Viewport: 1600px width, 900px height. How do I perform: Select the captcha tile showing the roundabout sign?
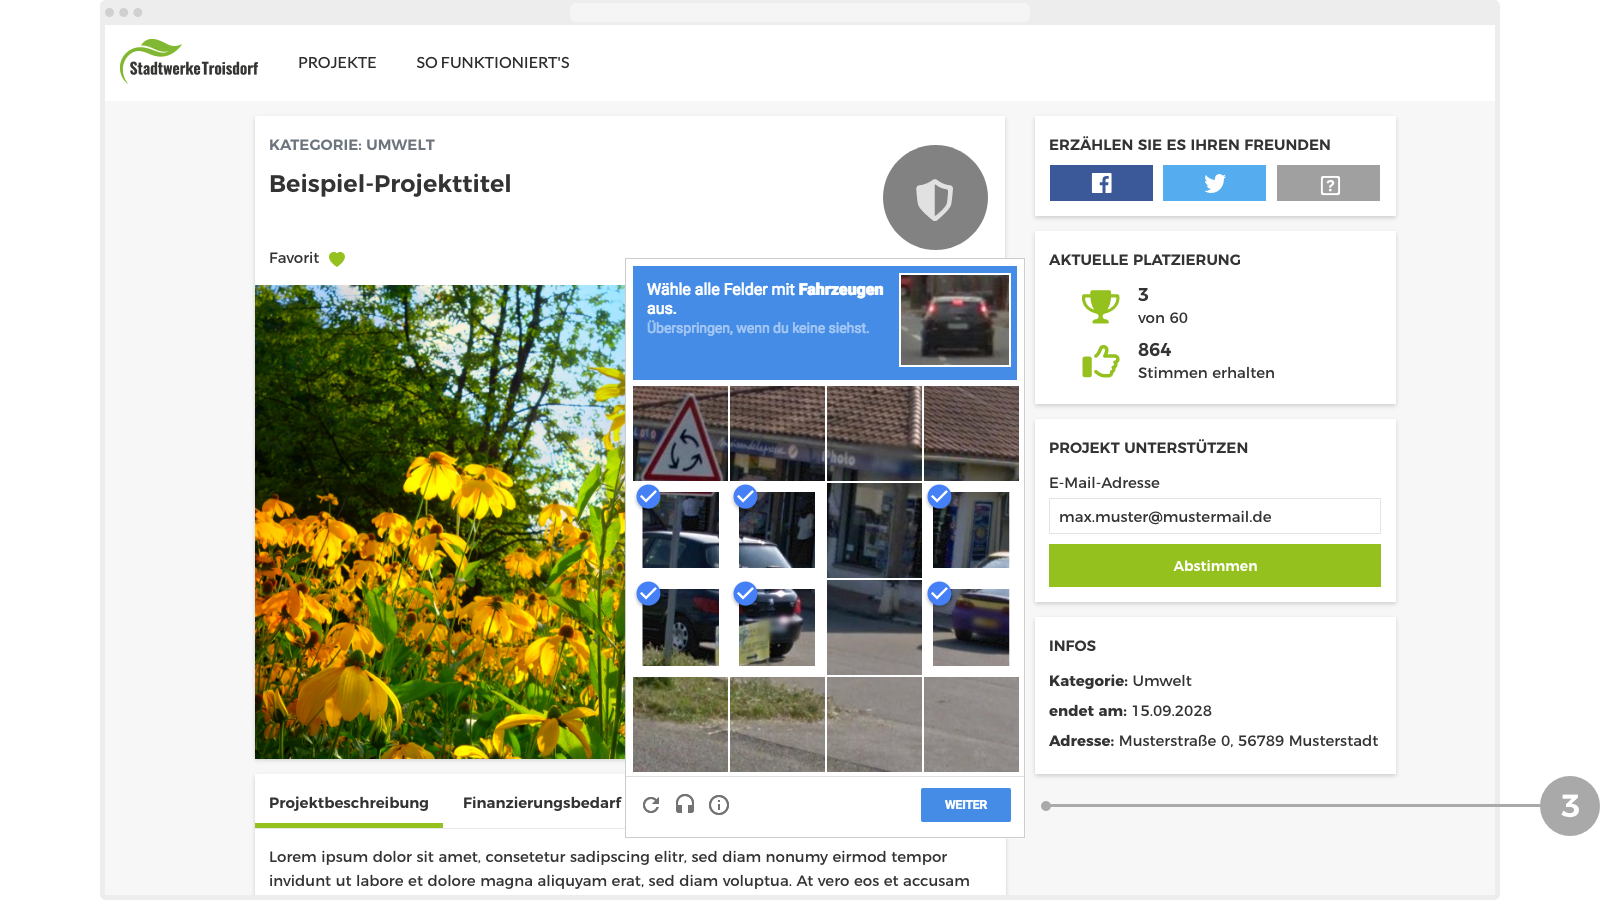[x=680, y=433]
